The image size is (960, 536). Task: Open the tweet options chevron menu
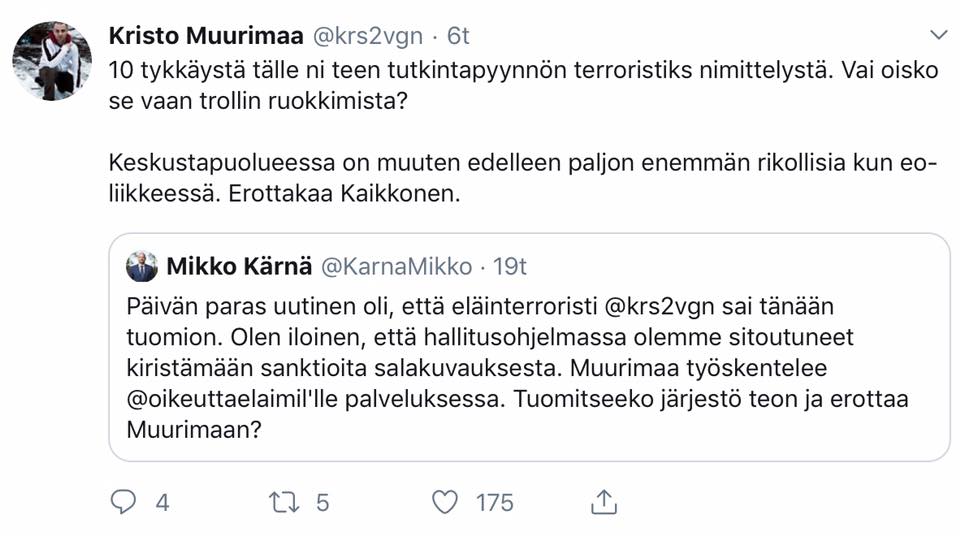[939, 35]
